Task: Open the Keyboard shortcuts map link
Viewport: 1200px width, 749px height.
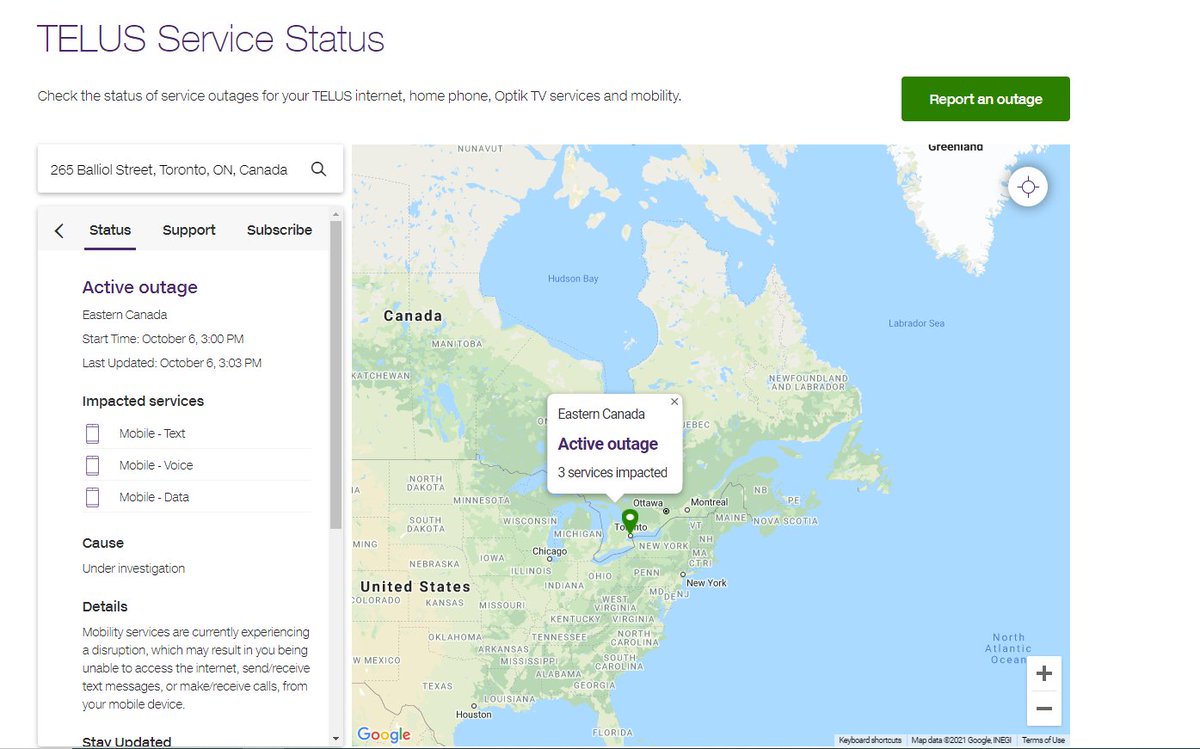Action: point(870,740)
